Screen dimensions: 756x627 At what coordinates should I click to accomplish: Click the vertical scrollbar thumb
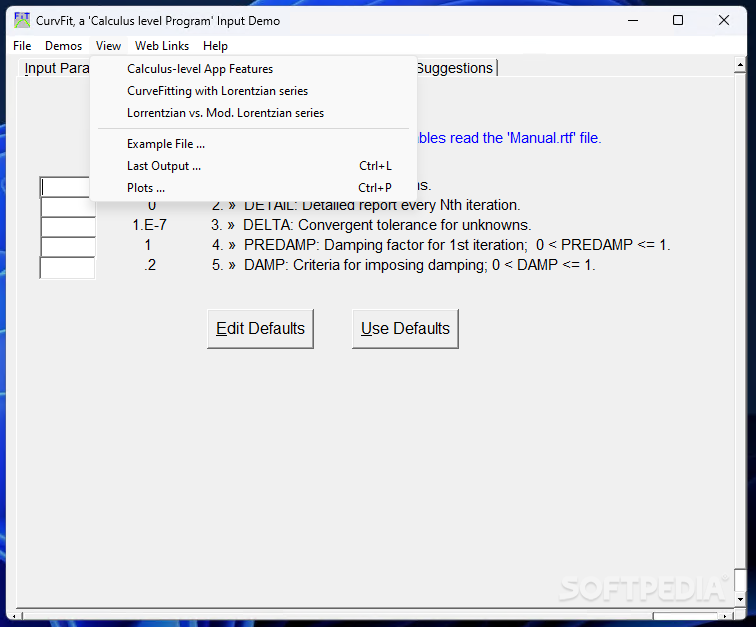coord(740,580)
